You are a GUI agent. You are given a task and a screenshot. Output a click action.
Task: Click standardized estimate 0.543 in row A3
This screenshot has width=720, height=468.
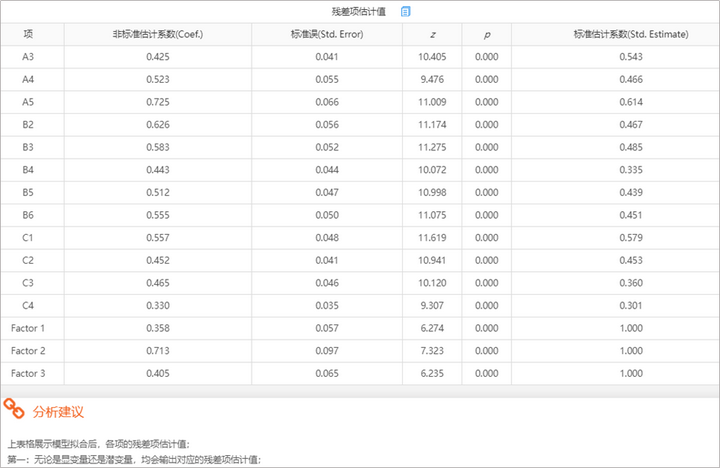pyautogui.click(x=631, y=56)
